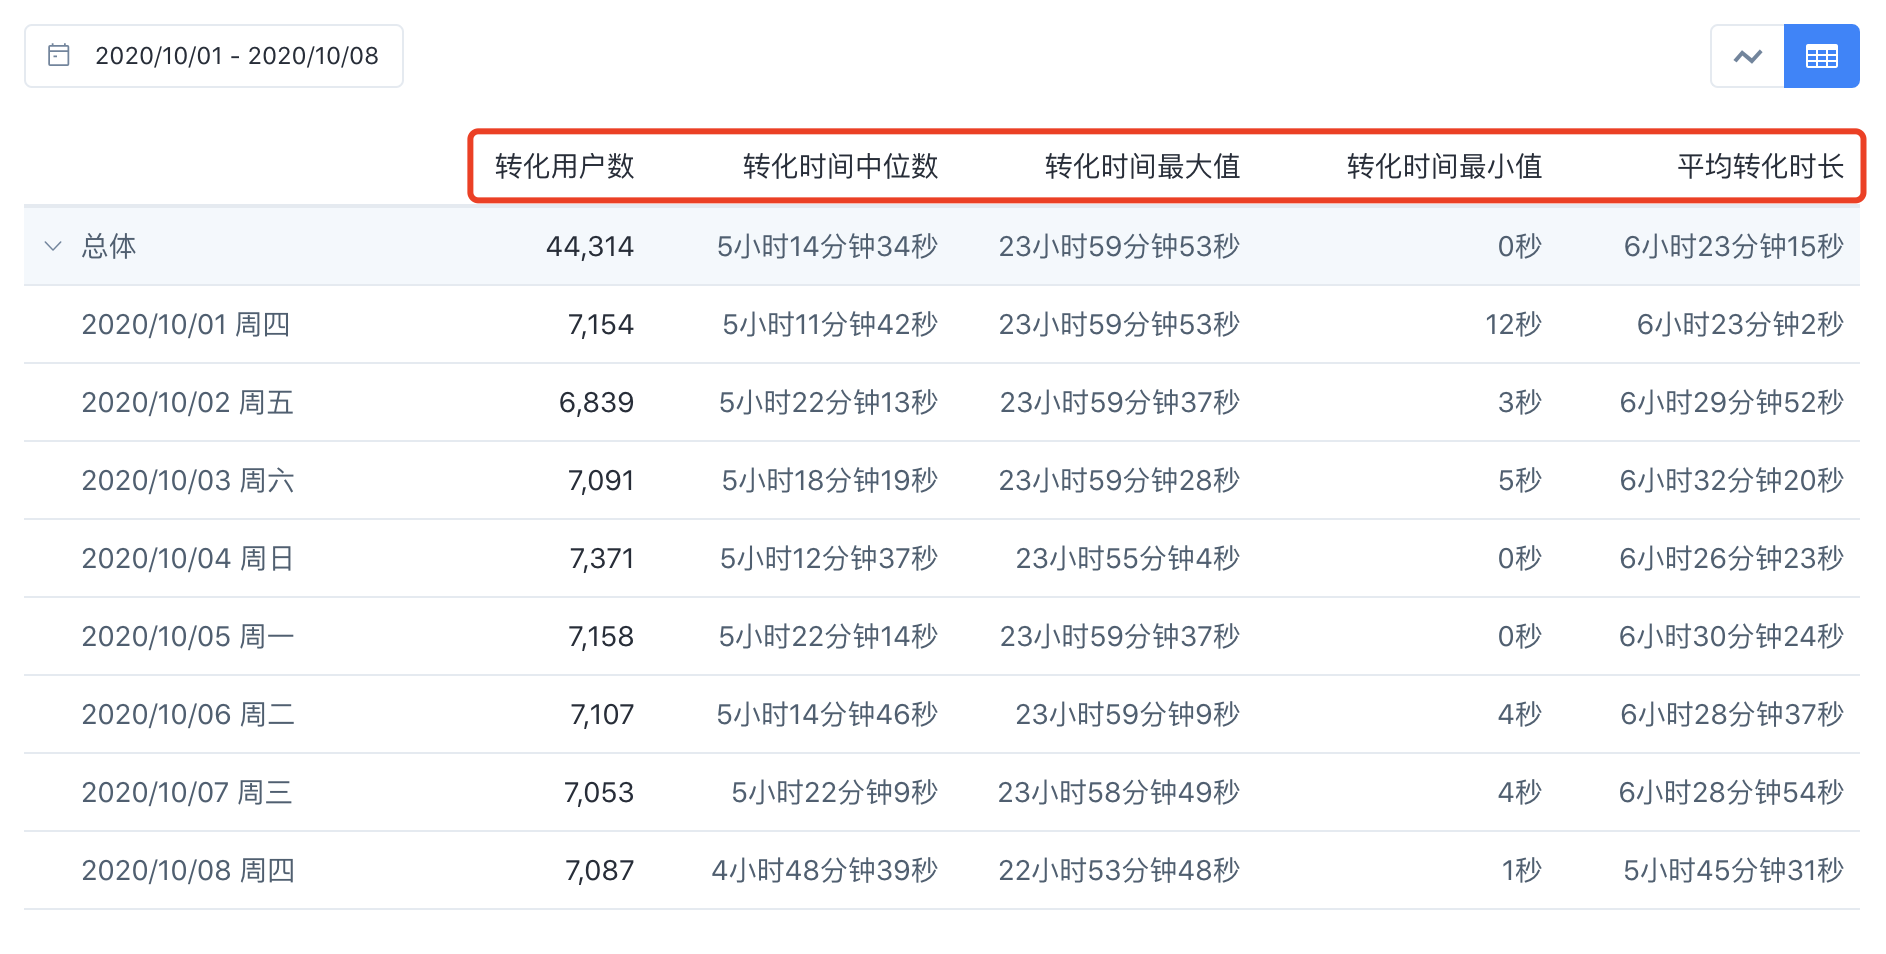1886x954 pixels.
Task: Click median value 5小时11分钟42秒
Action: point(830,324)
